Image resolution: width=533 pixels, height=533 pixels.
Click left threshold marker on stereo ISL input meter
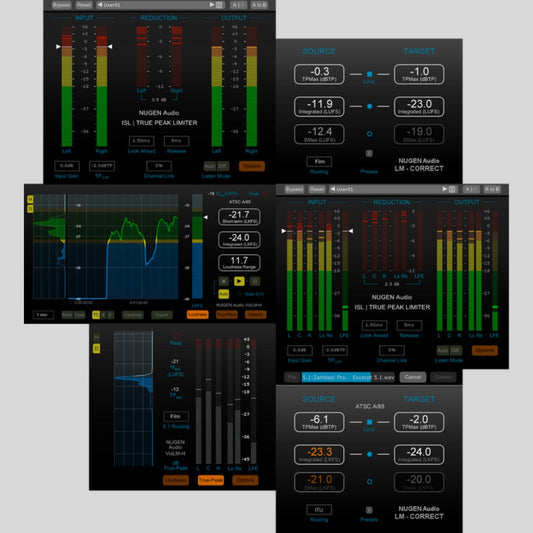[x=58, y=47]
